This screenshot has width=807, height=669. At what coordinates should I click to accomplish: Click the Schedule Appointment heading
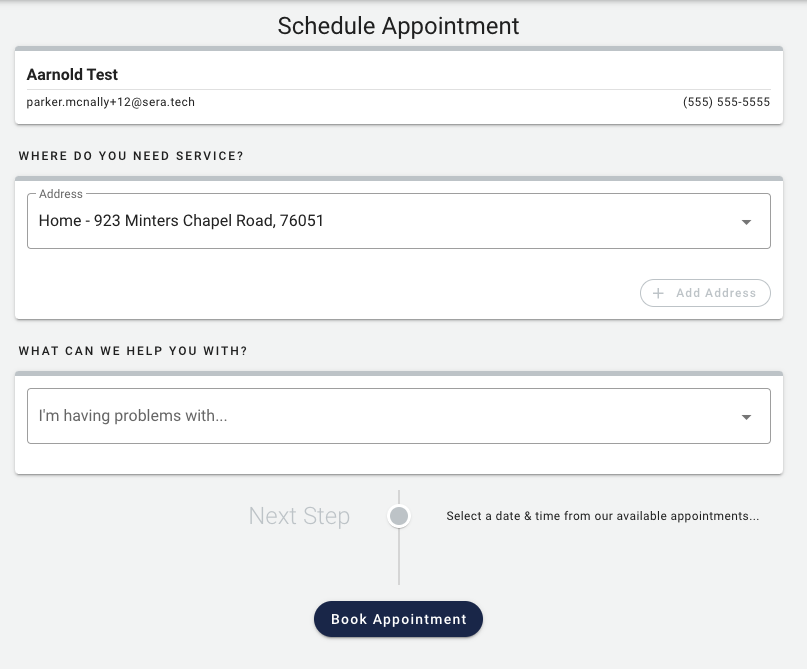click(398, 26)
